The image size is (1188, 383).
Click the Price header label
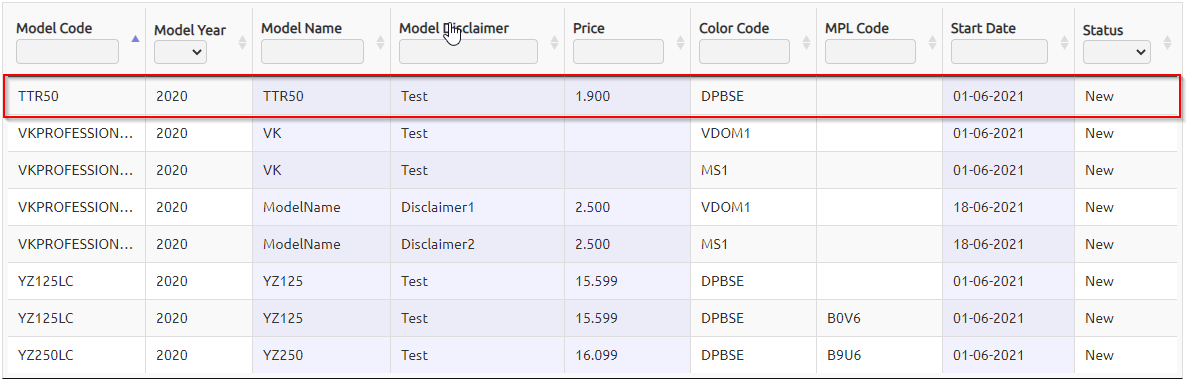pos(589,28)
